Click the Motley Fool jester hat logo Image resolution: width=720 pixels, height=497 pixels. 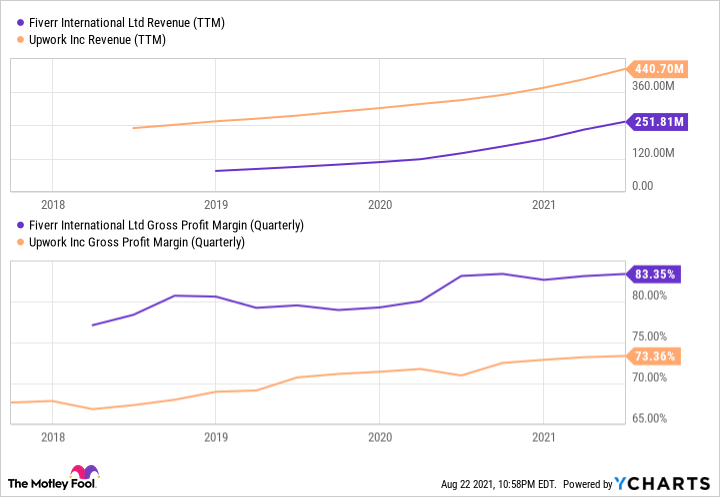coord(81,475)
